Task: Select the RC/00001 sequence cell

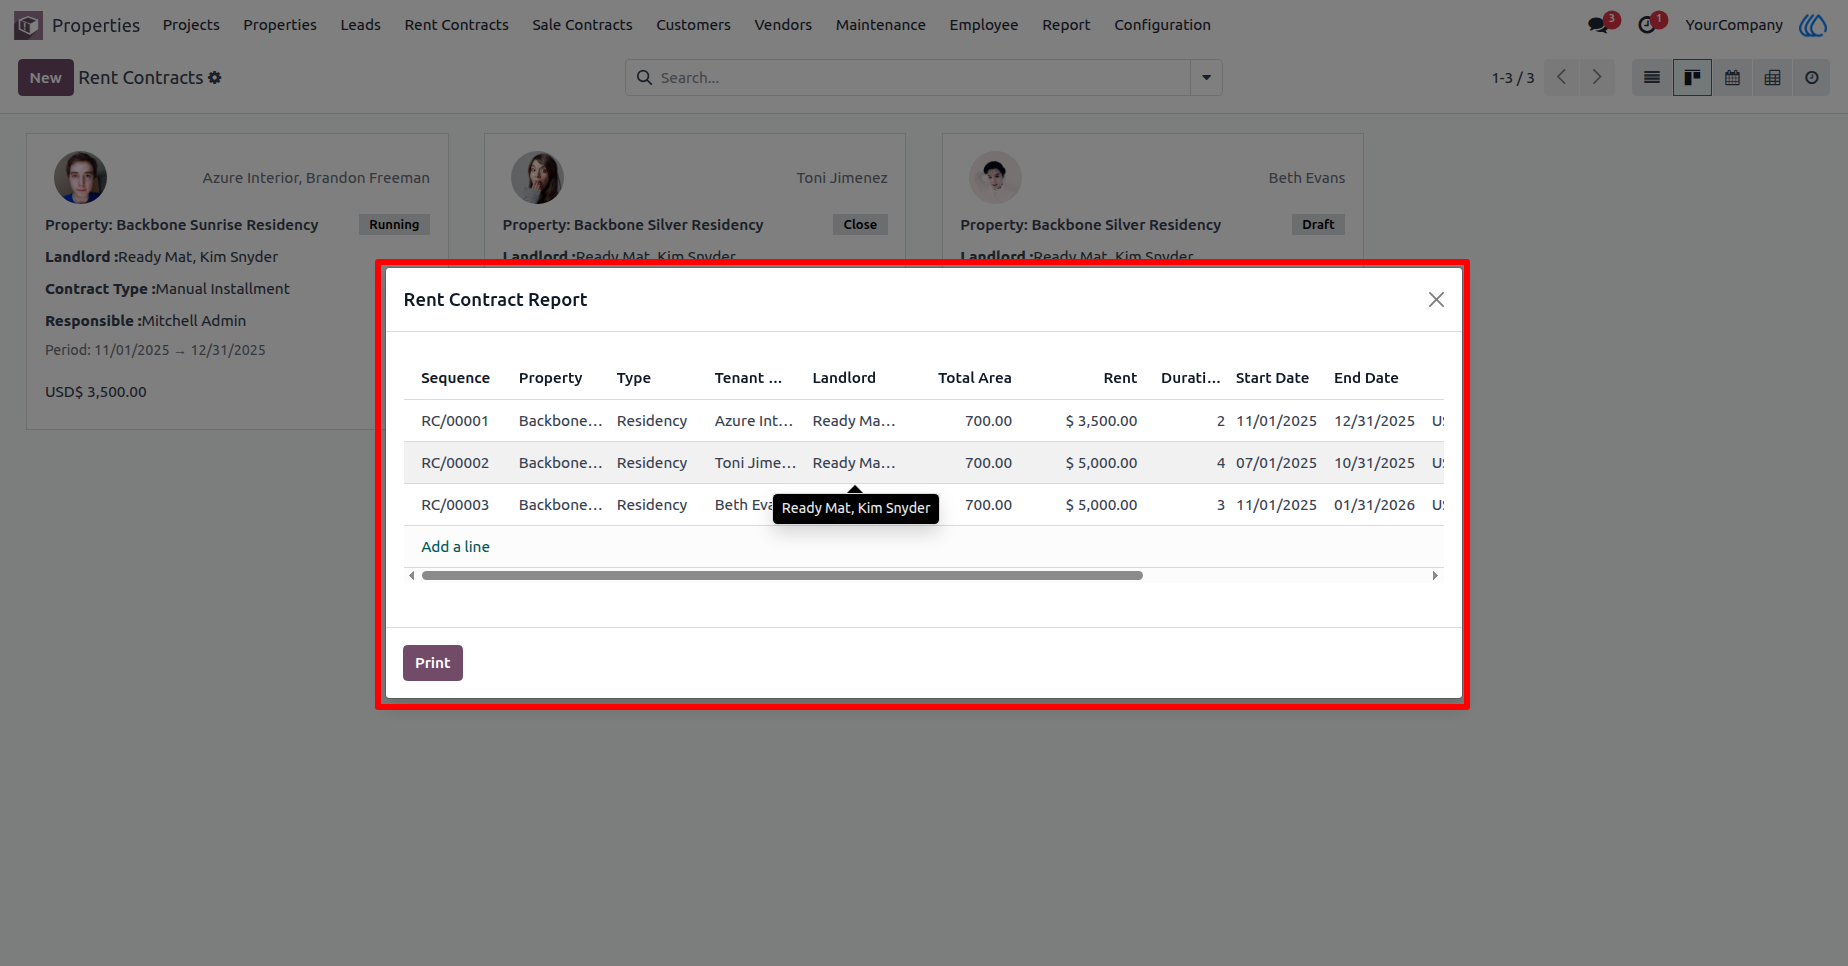Action: click(455, 421)
